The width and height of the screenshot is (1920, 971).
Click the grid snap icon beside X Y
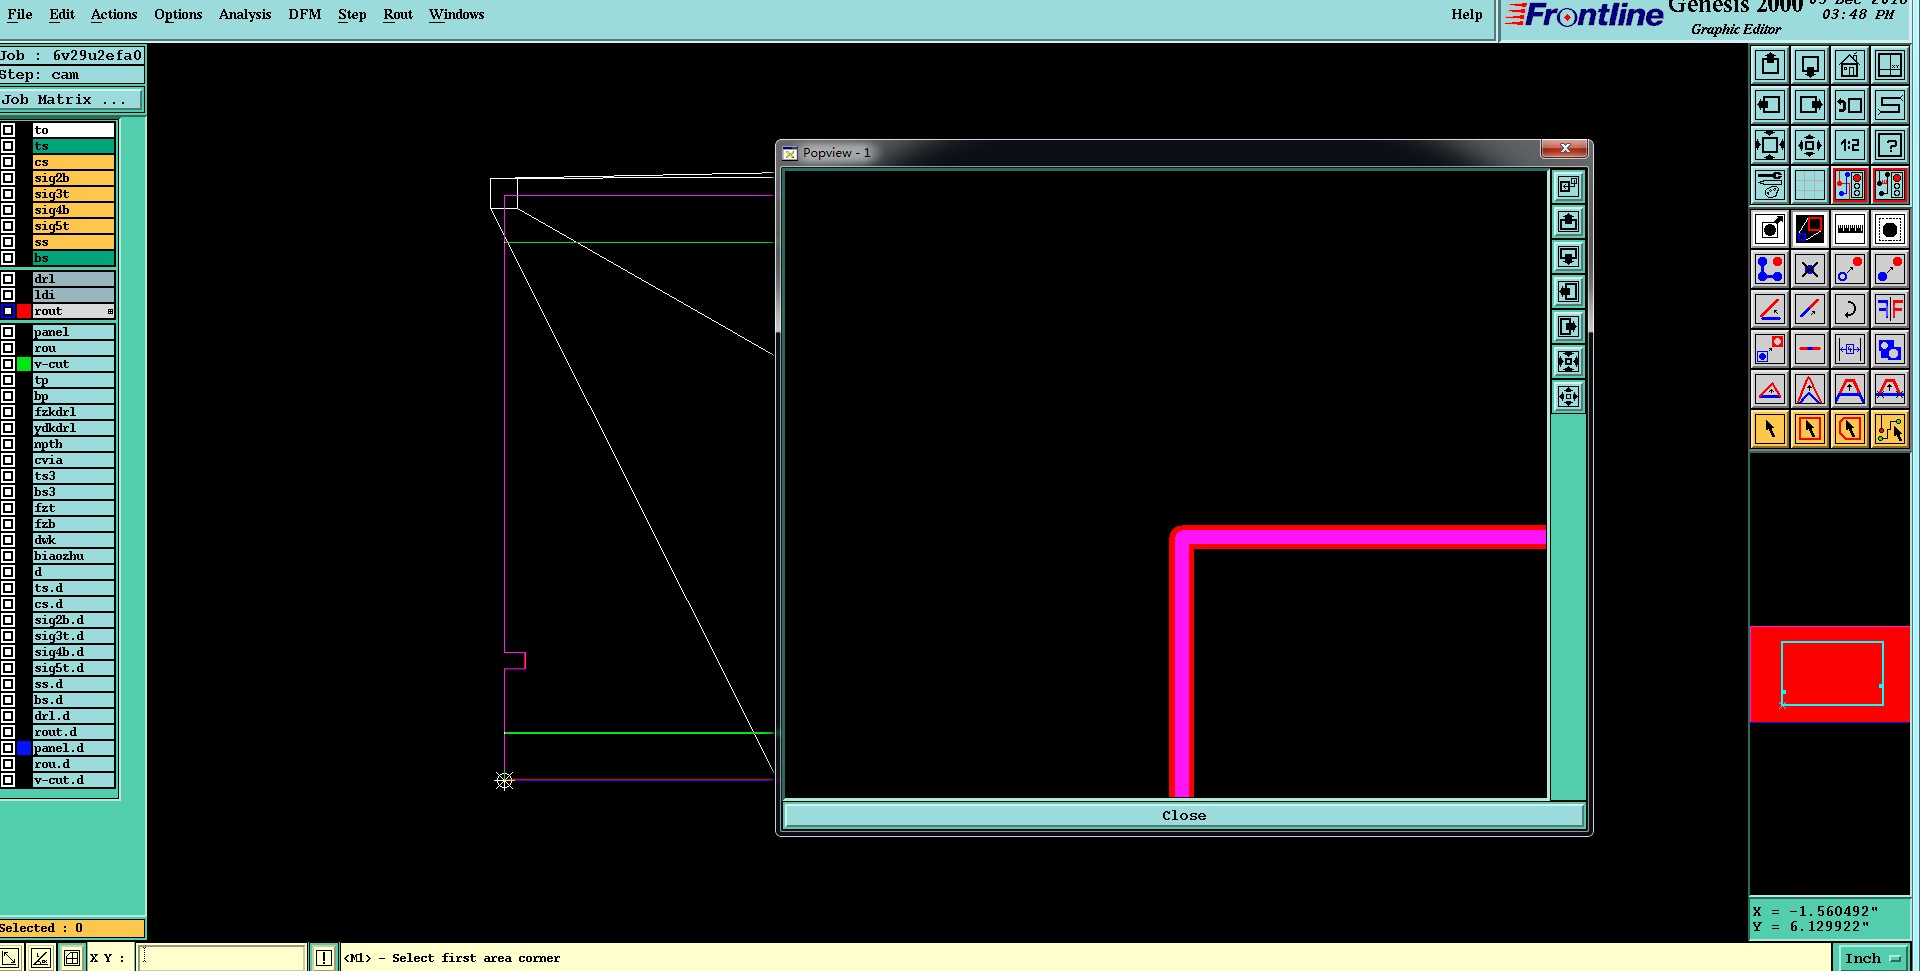click(72, 958)
